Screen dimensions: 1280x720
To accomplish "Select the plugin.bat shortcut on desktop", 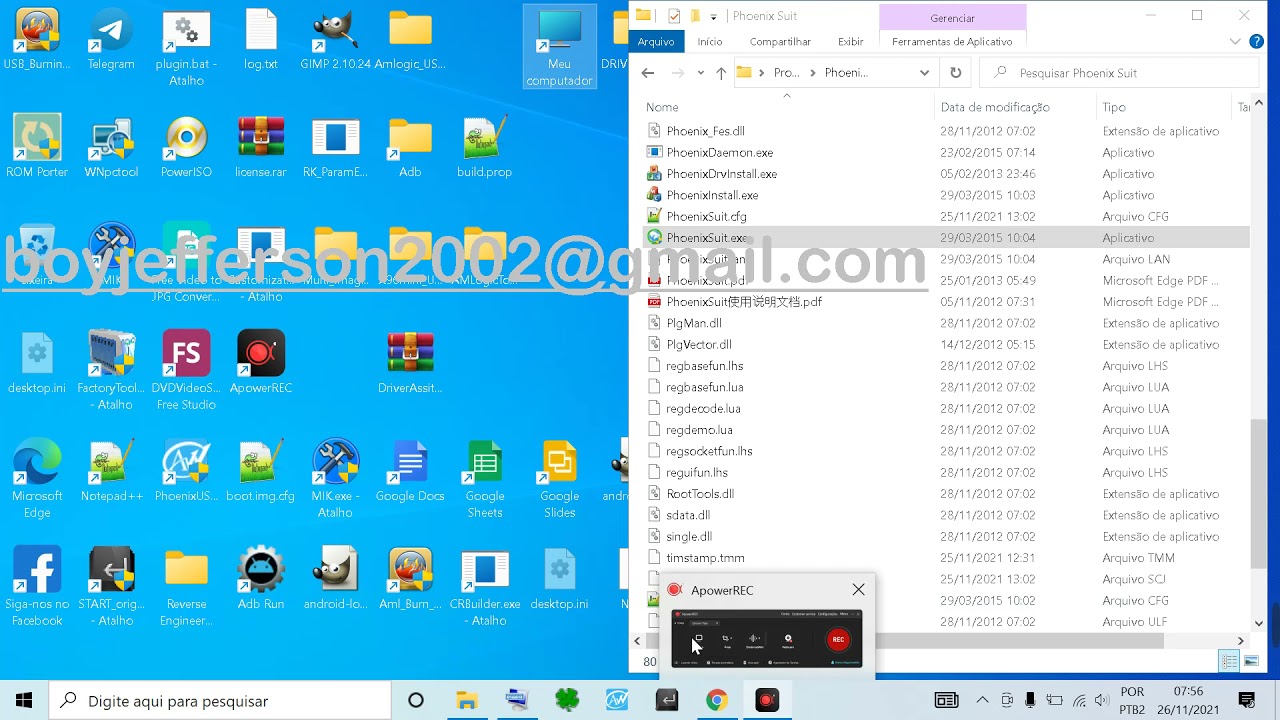I will click(x=186, y=48).
